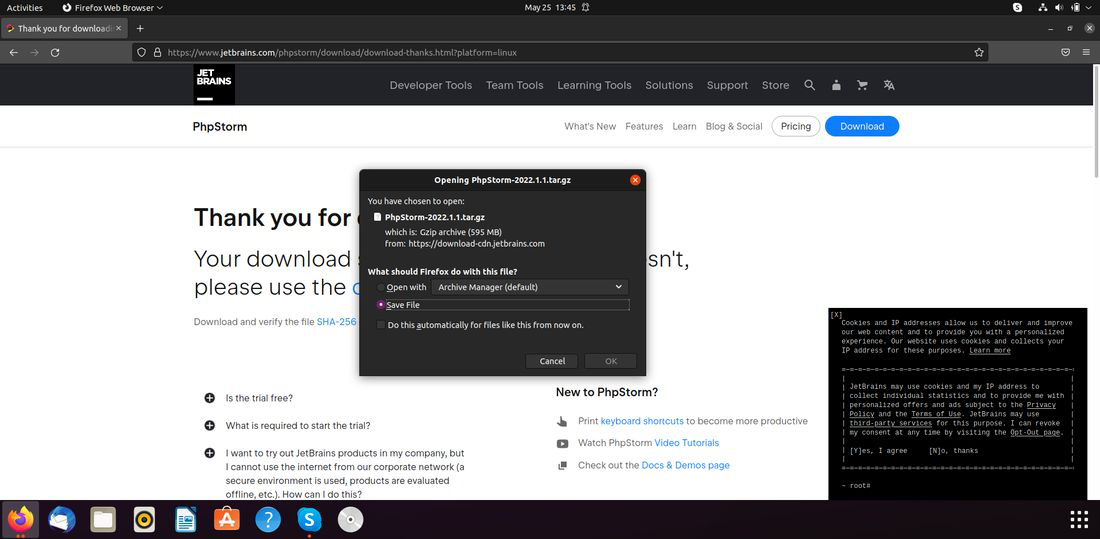Click [Y]es, I agree in cookie console
The height and width of the screenshot is (539, 1100).
pos(878,451)
